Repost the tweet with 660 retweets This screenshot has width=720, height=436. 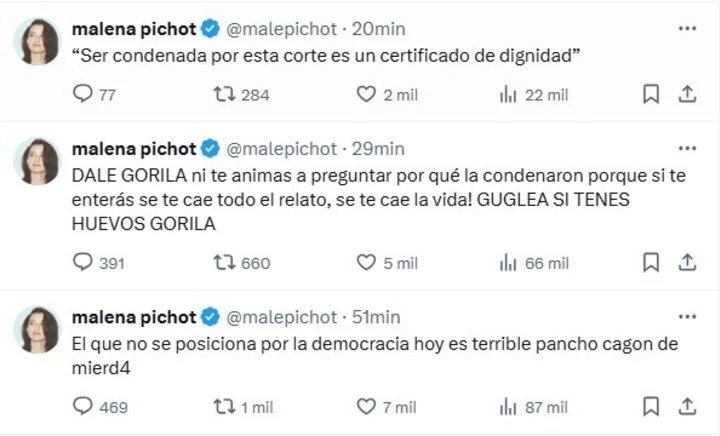(x=226, y=263)
